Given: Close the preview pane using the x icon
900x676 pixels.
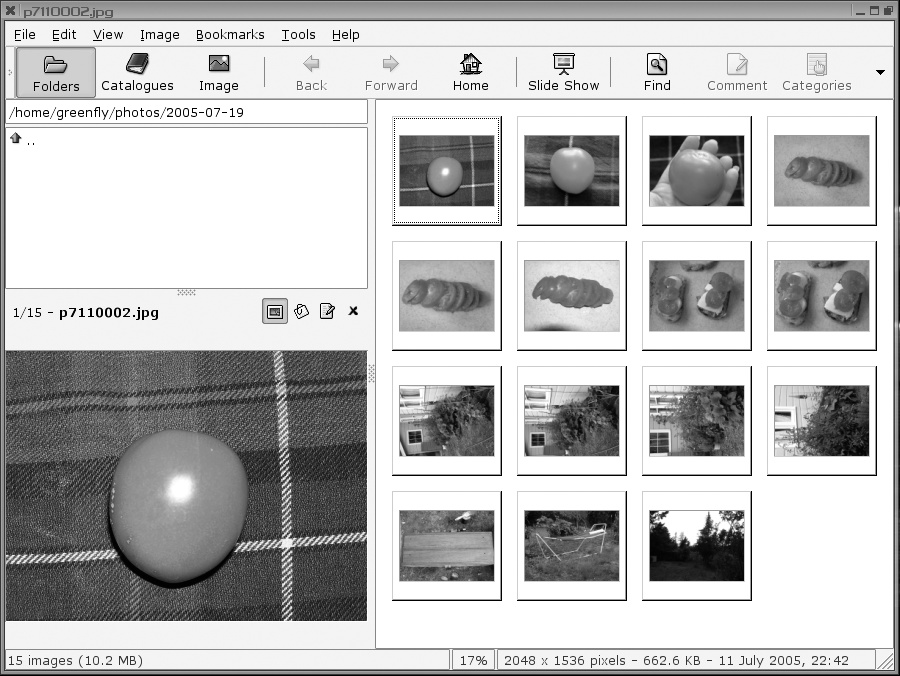Looking at the screenshot, I should click(x=352, y=311).
